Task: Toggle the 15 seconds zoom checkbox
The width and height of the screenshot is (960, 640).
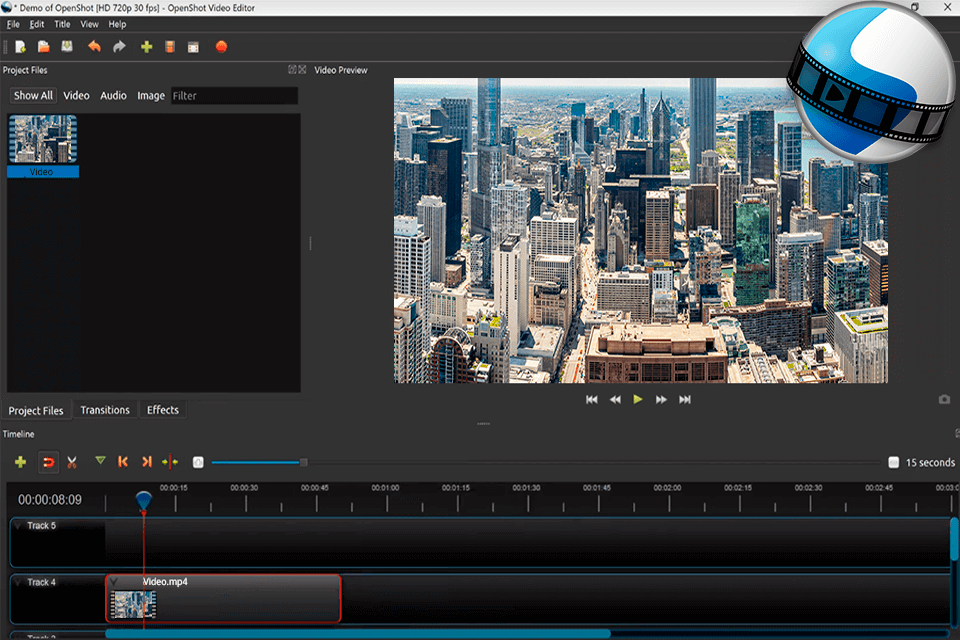Action: 893,462
